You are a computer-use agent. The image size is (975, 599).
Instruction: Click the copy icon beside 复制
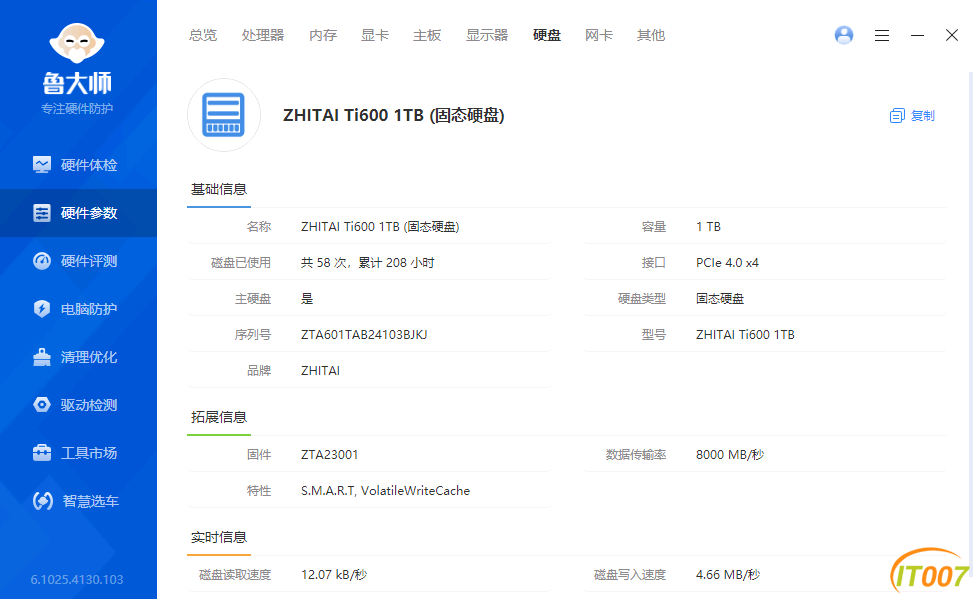coord(897,116)
